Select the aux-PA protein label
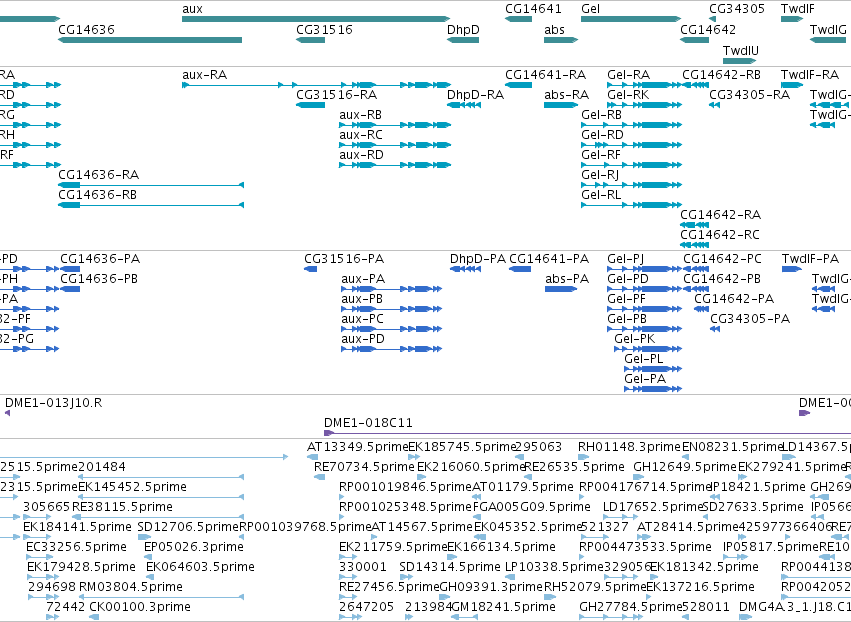This screenshot has height=622, width=851. (x=363, y=278)
